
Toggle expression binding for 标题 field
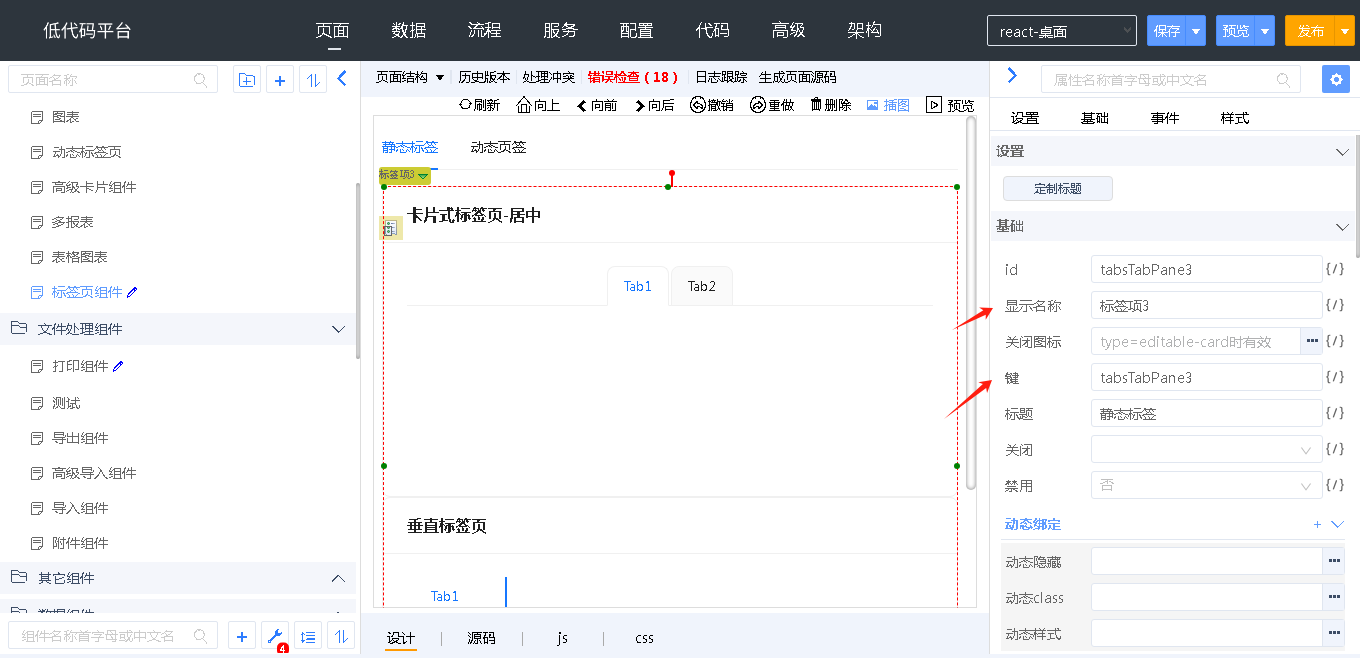coord(1335,413)
